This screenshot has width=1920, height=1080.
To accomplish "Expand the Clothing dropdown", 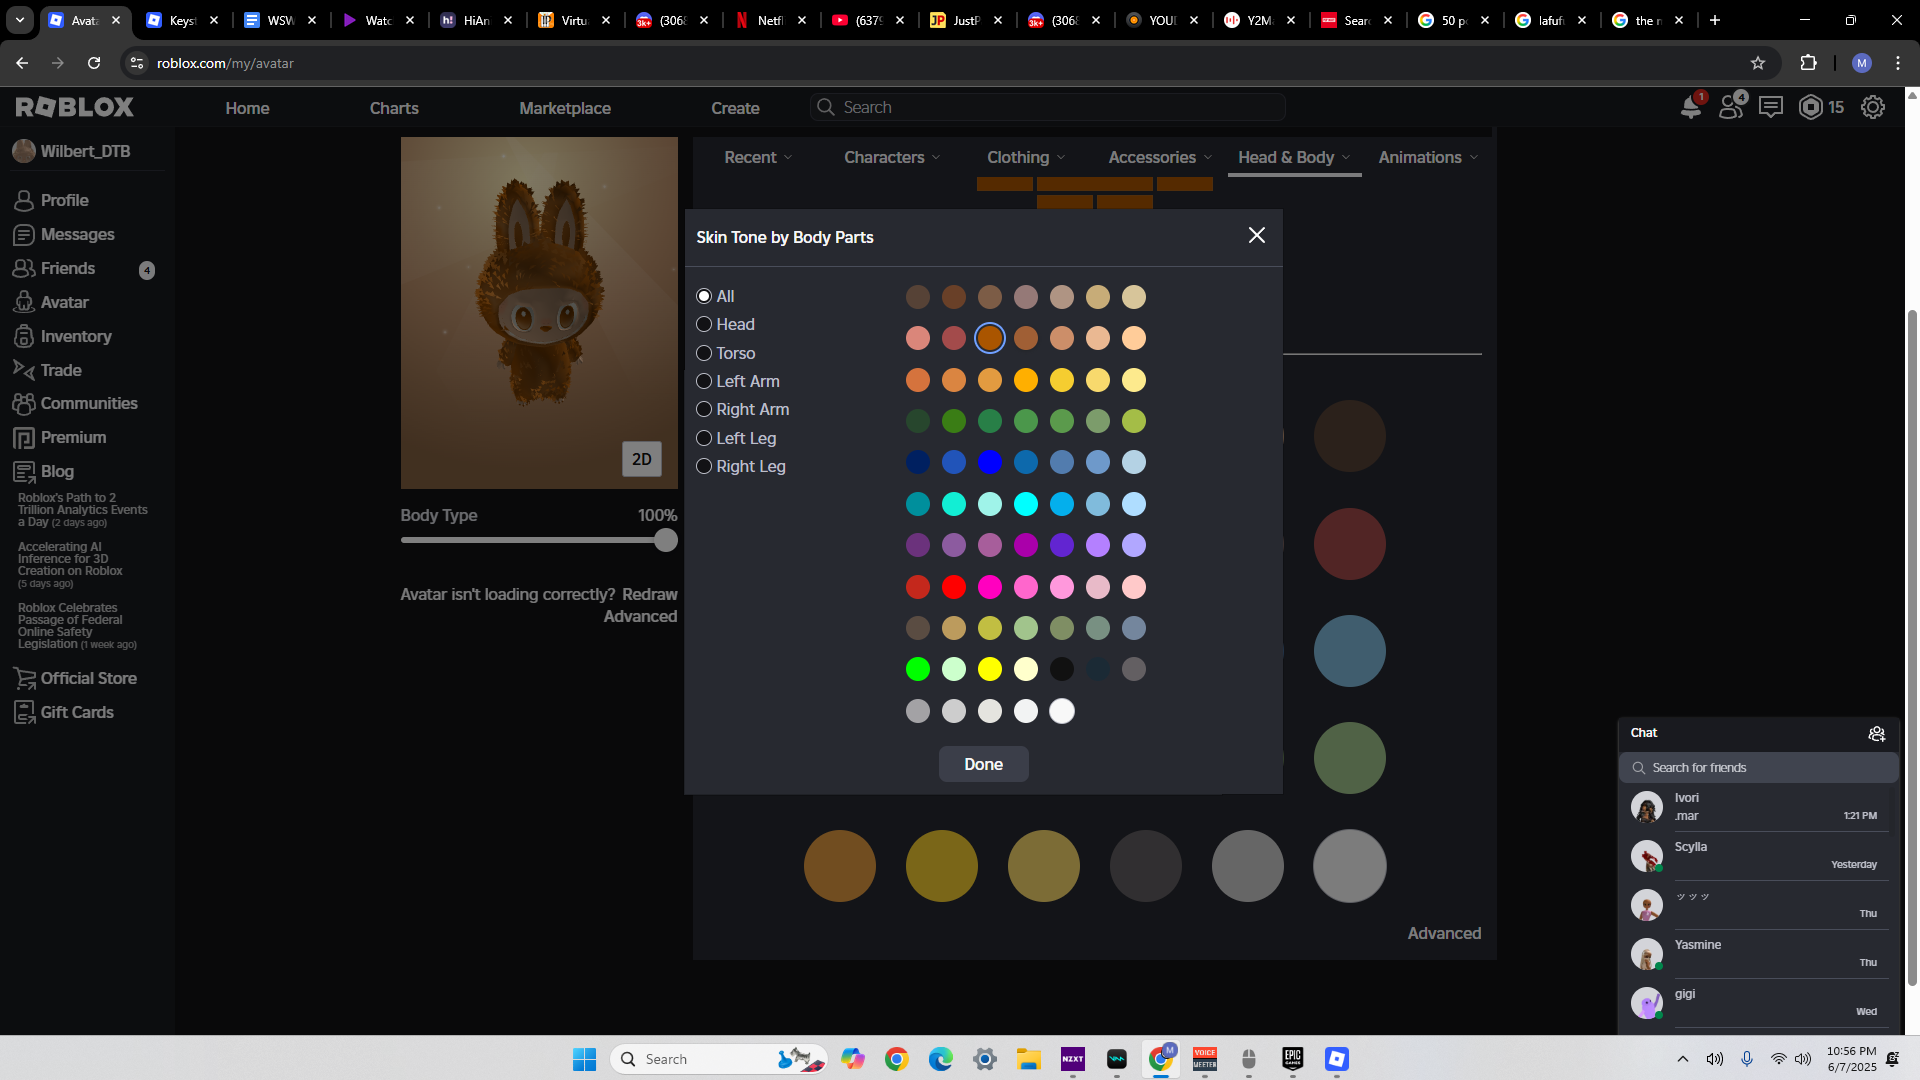I will 1026,158.
